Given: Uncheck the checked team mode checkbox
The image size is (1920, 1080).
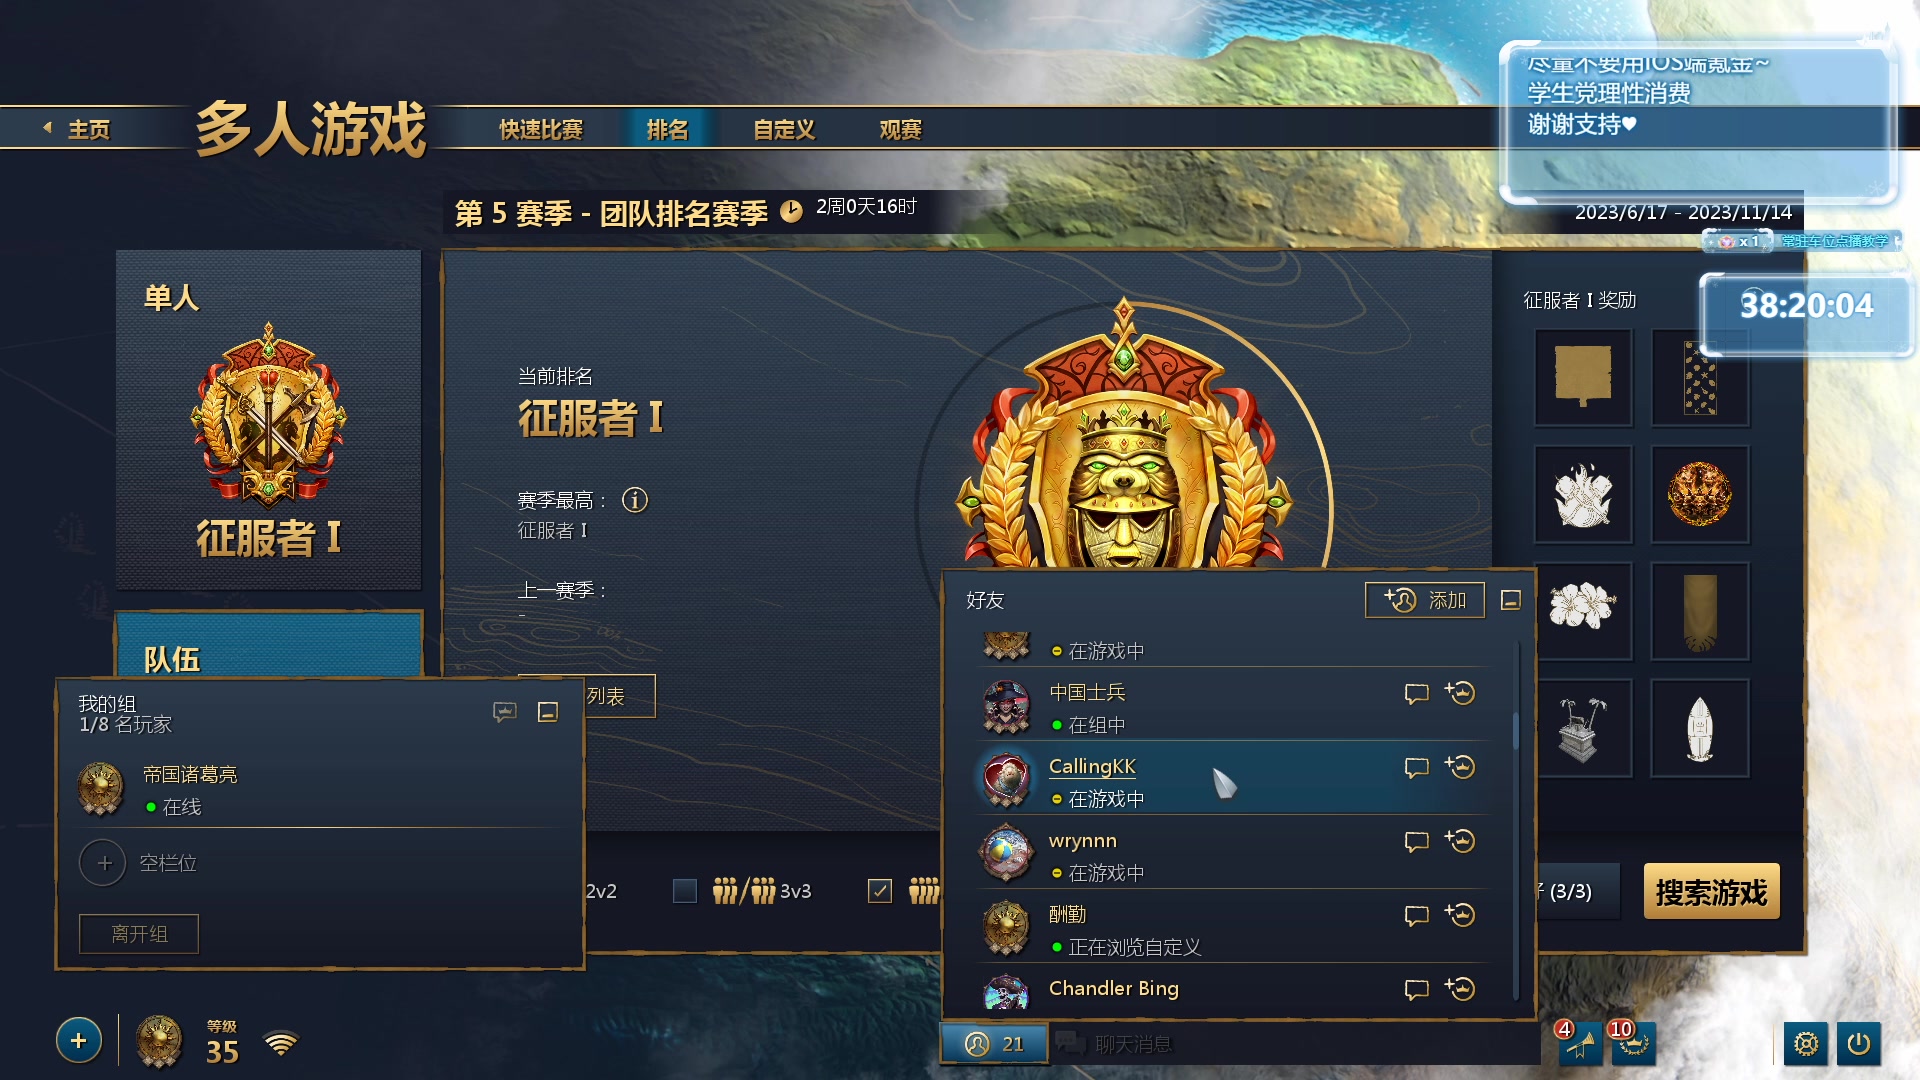Looking at the screenshot, I should (880, 891).
